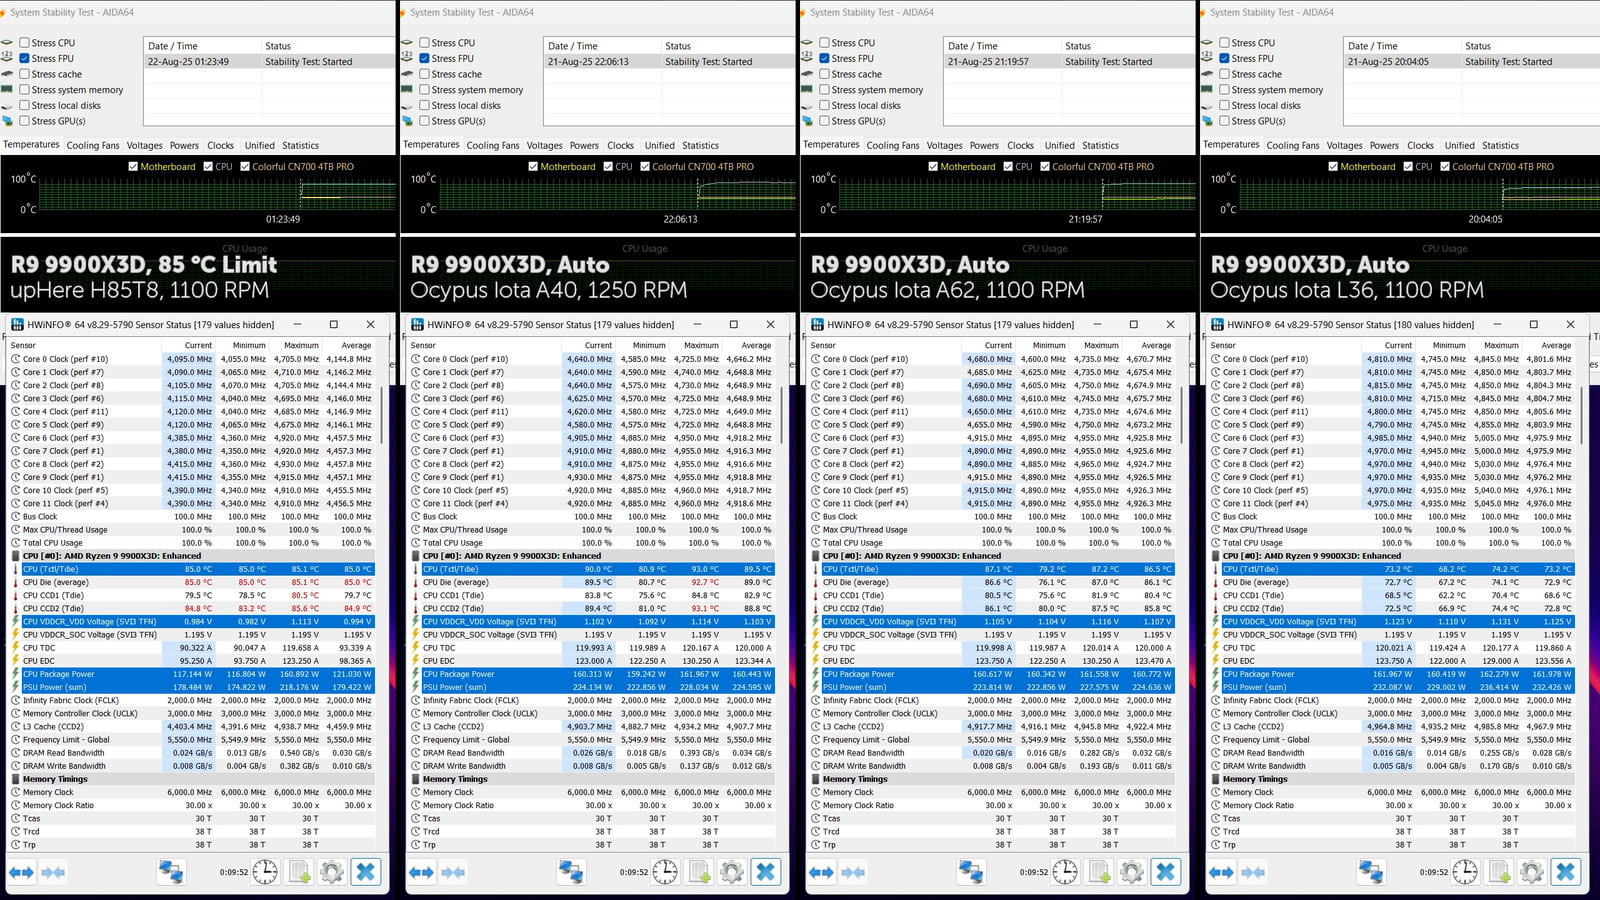Start logging with the sheet-plus icon under the upHere H85T8 banner
This screenshot has width=1600, height=900.
(299, 872)
